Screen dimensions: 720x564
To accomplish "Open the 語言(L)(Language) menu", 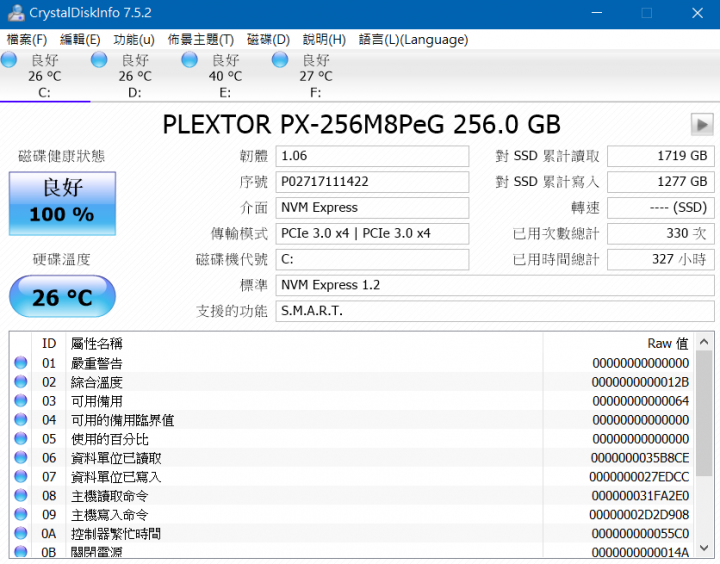I will (413, 40).
